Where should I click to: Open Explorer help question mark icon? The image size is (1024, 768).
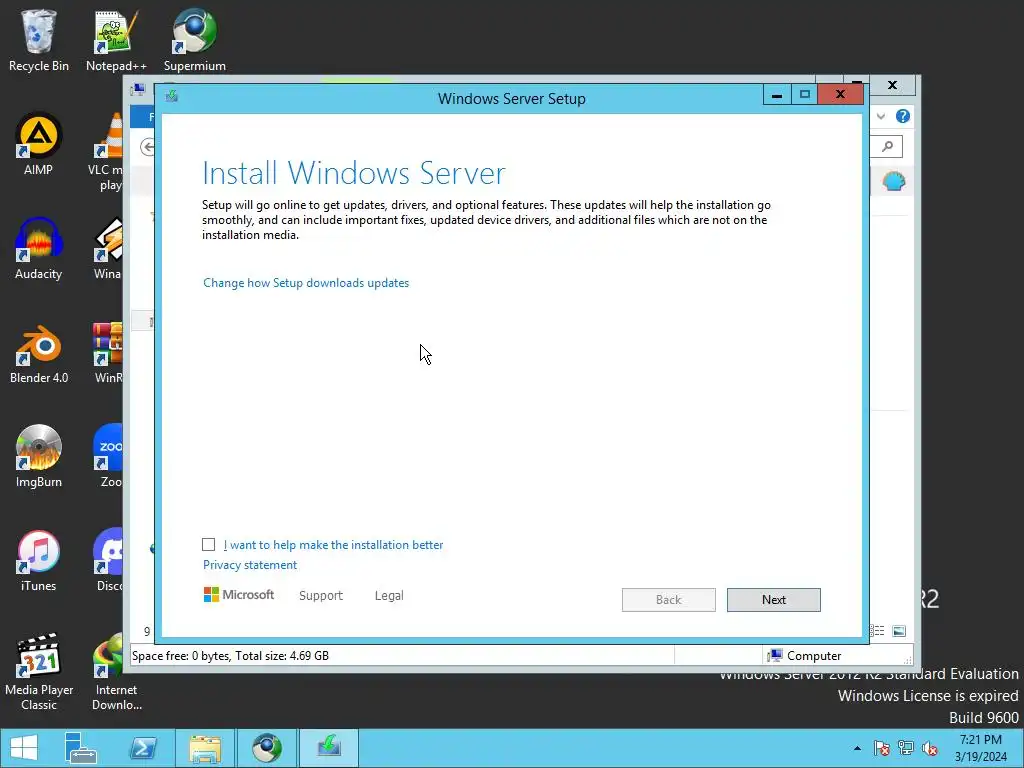click(903, 116)
